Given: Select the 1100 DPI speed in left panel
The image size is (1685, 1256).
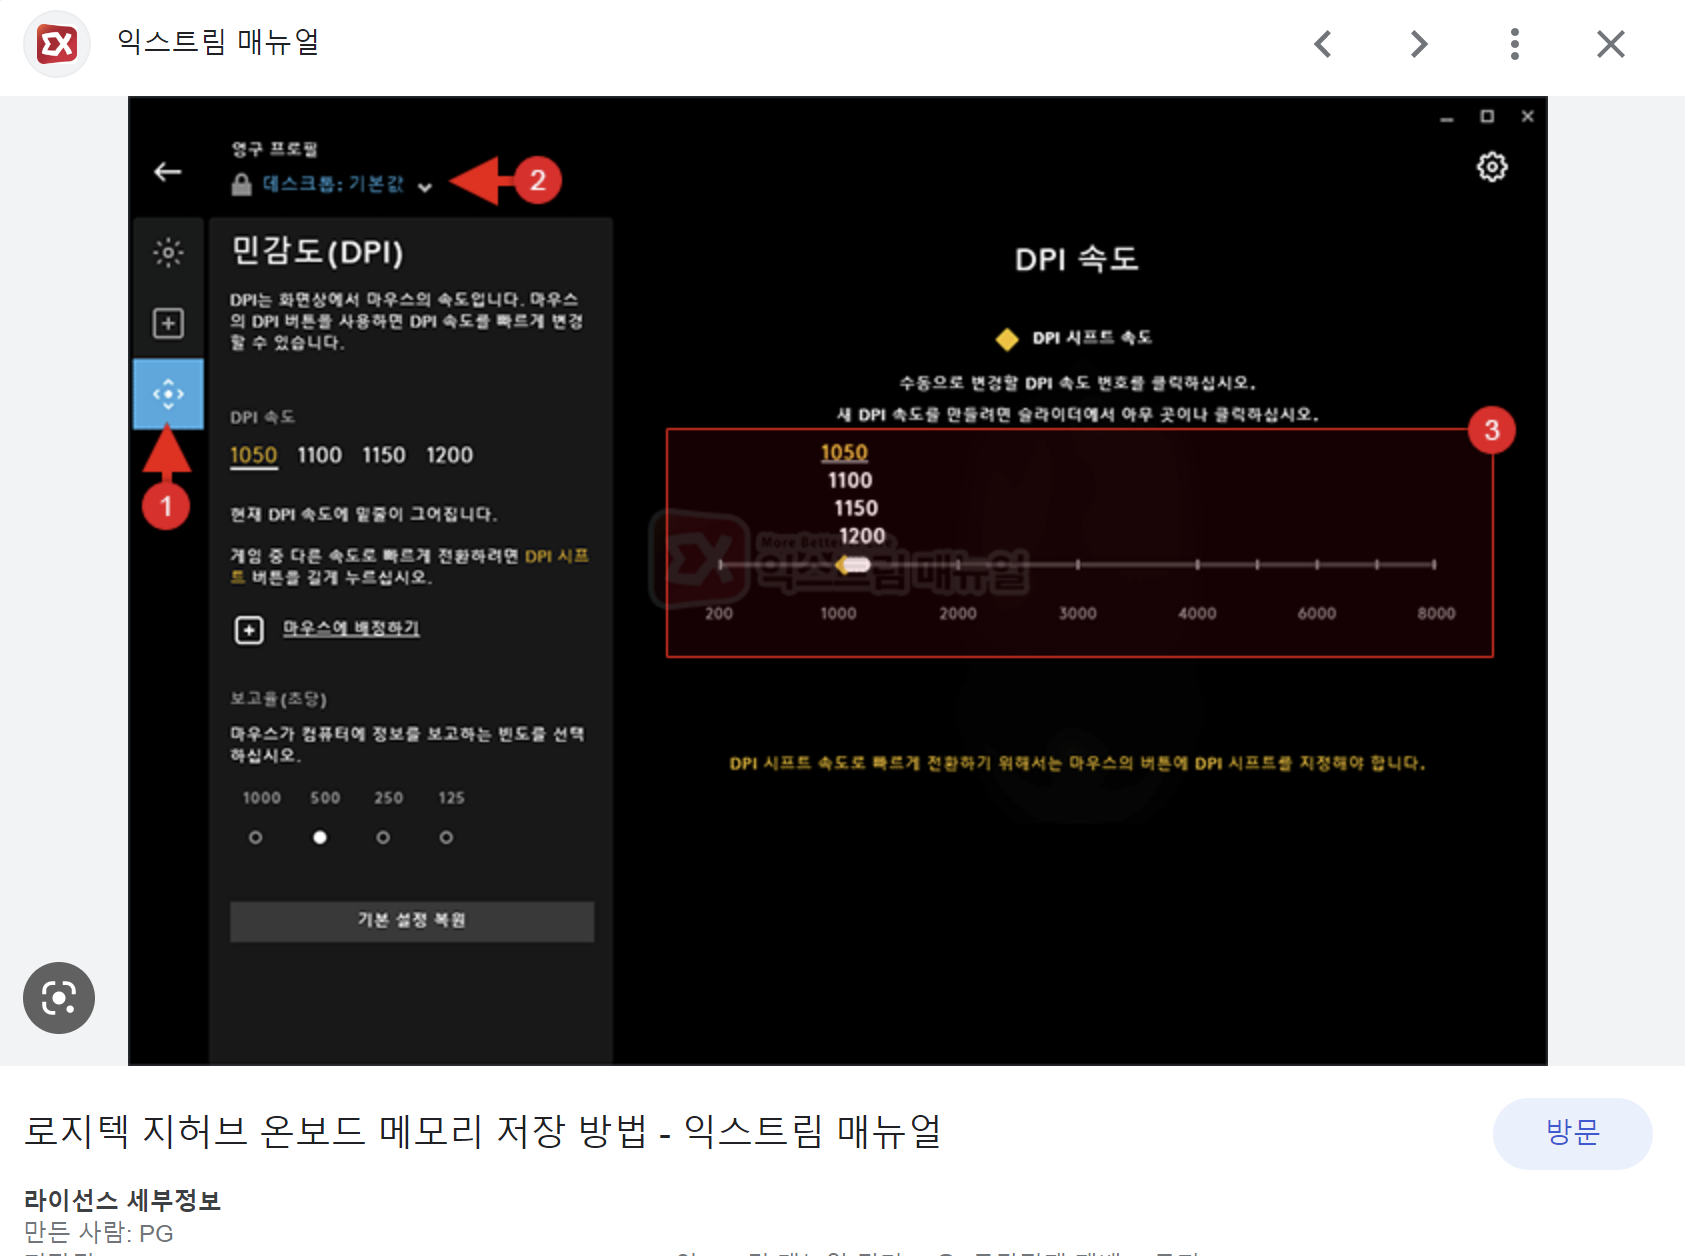Looking at the screenshot, I should coord(319,455).
